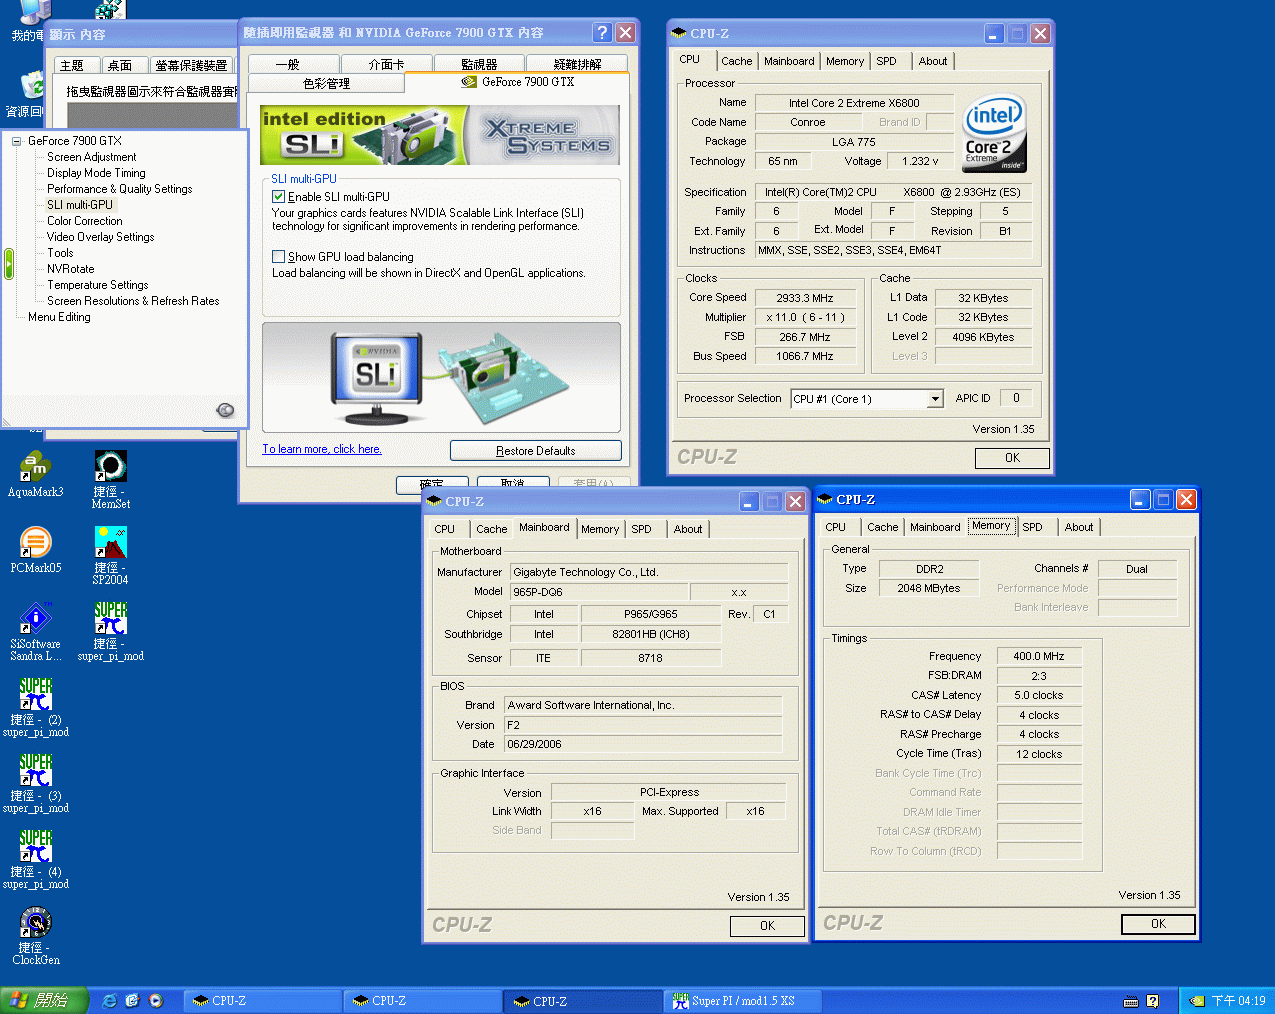1275x1014 pixels.
Task: Click OK in CPU-Z processor window
Action: pyautogui.click(x=1012, y=458)
